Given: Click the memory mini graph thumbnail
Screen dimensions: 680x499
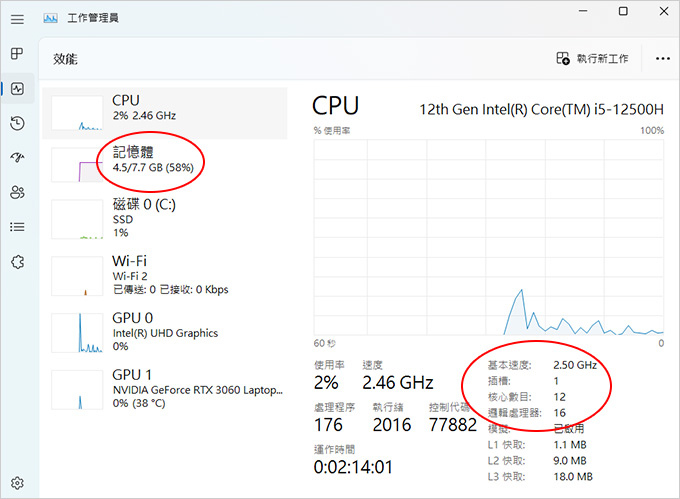Looking at the screenshot, I should 77,165.
